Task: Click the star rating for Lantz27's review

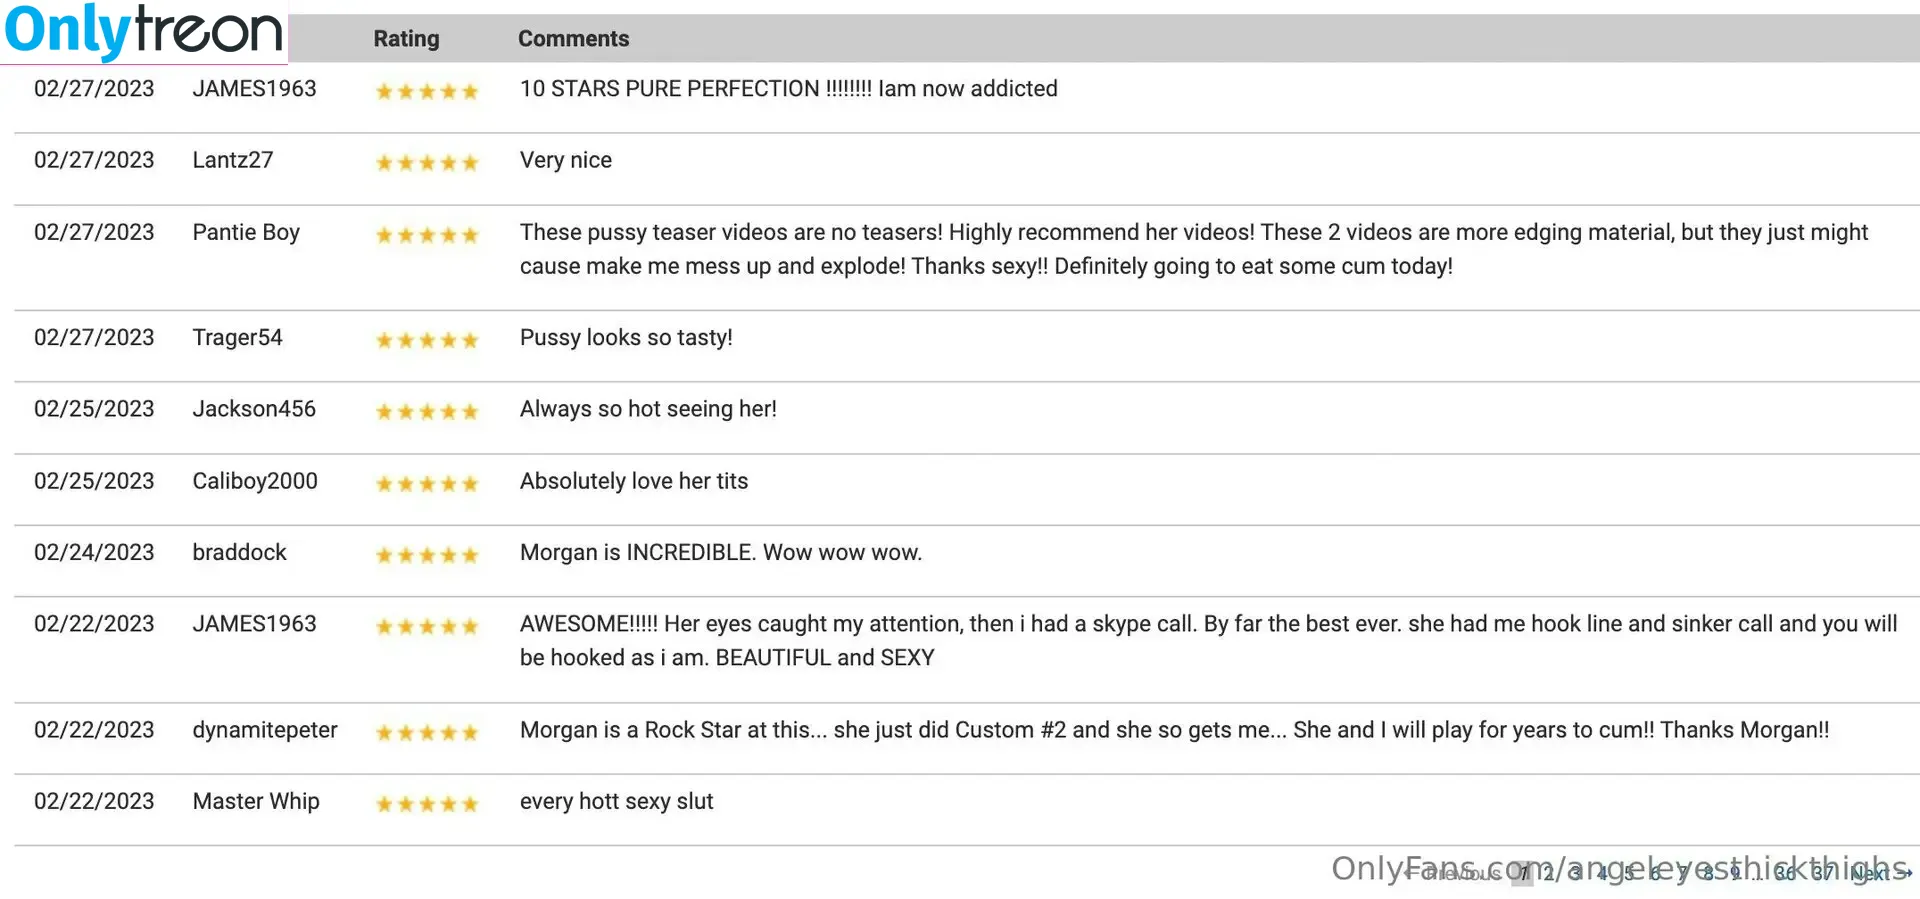Action: coord(427,163)
